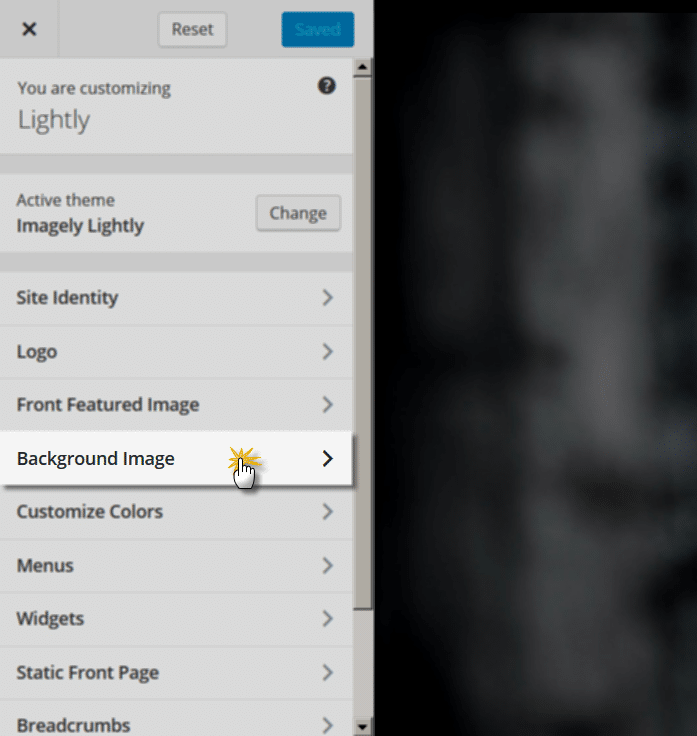Click the Static Front Page chevron
The width and height of the screenshot is (697, 736).
click(x=328, y=673)
